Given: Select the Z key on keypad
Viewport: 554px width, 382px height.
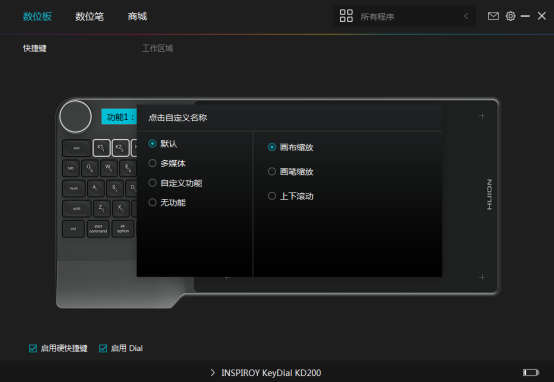Looking at the screenshot, I should [102, 208].
